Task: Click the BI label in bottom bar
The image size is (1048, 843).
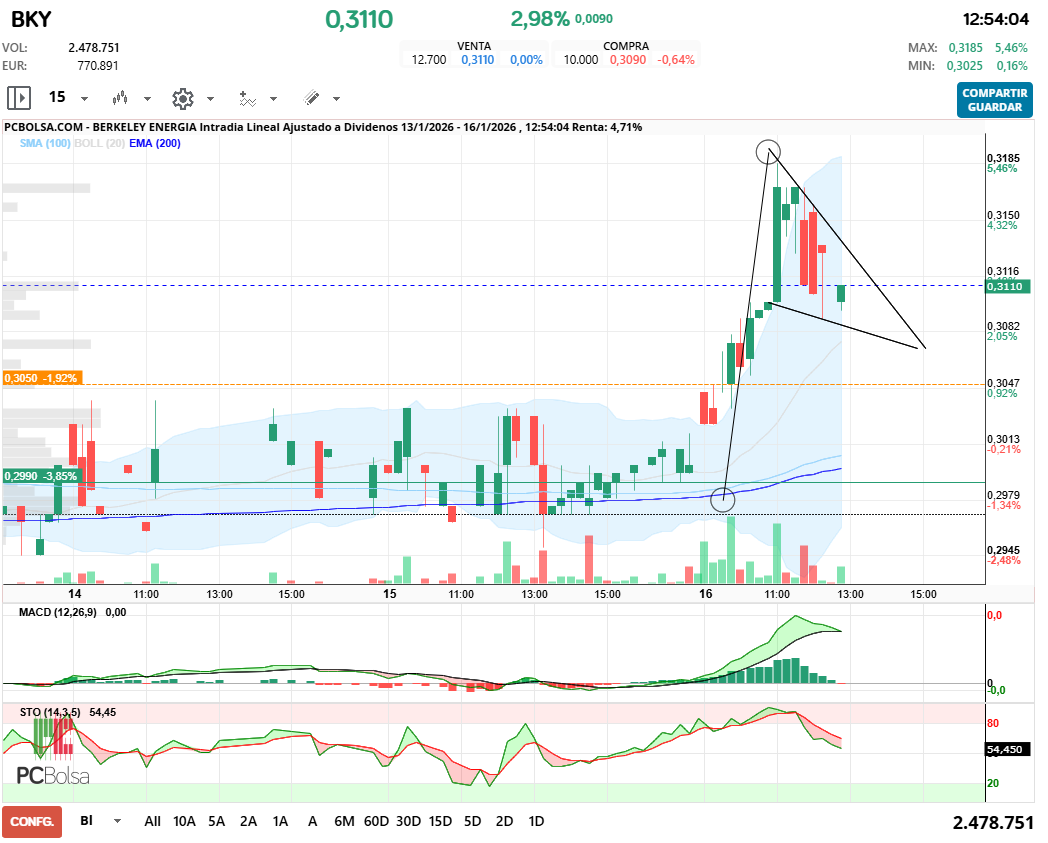Action: point(86,820)
